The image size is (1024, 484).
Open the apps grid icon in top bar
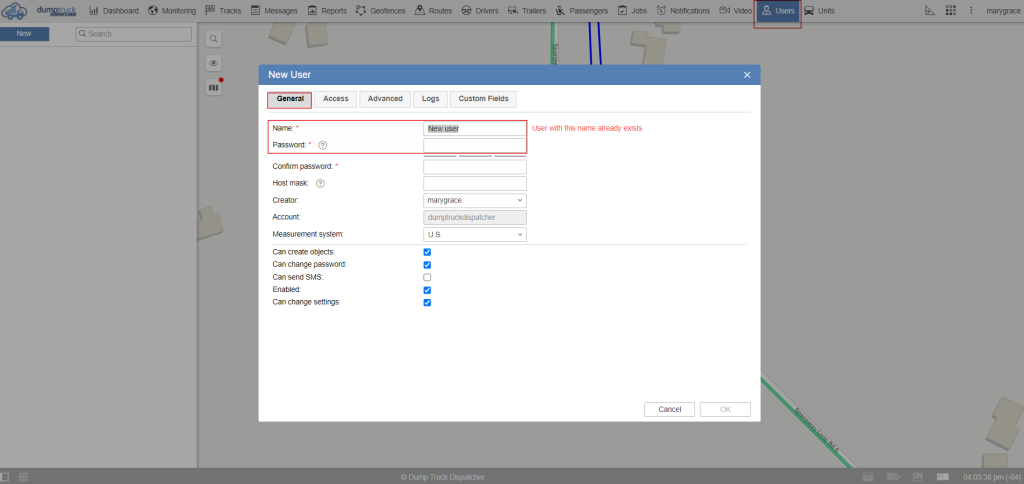950,10
